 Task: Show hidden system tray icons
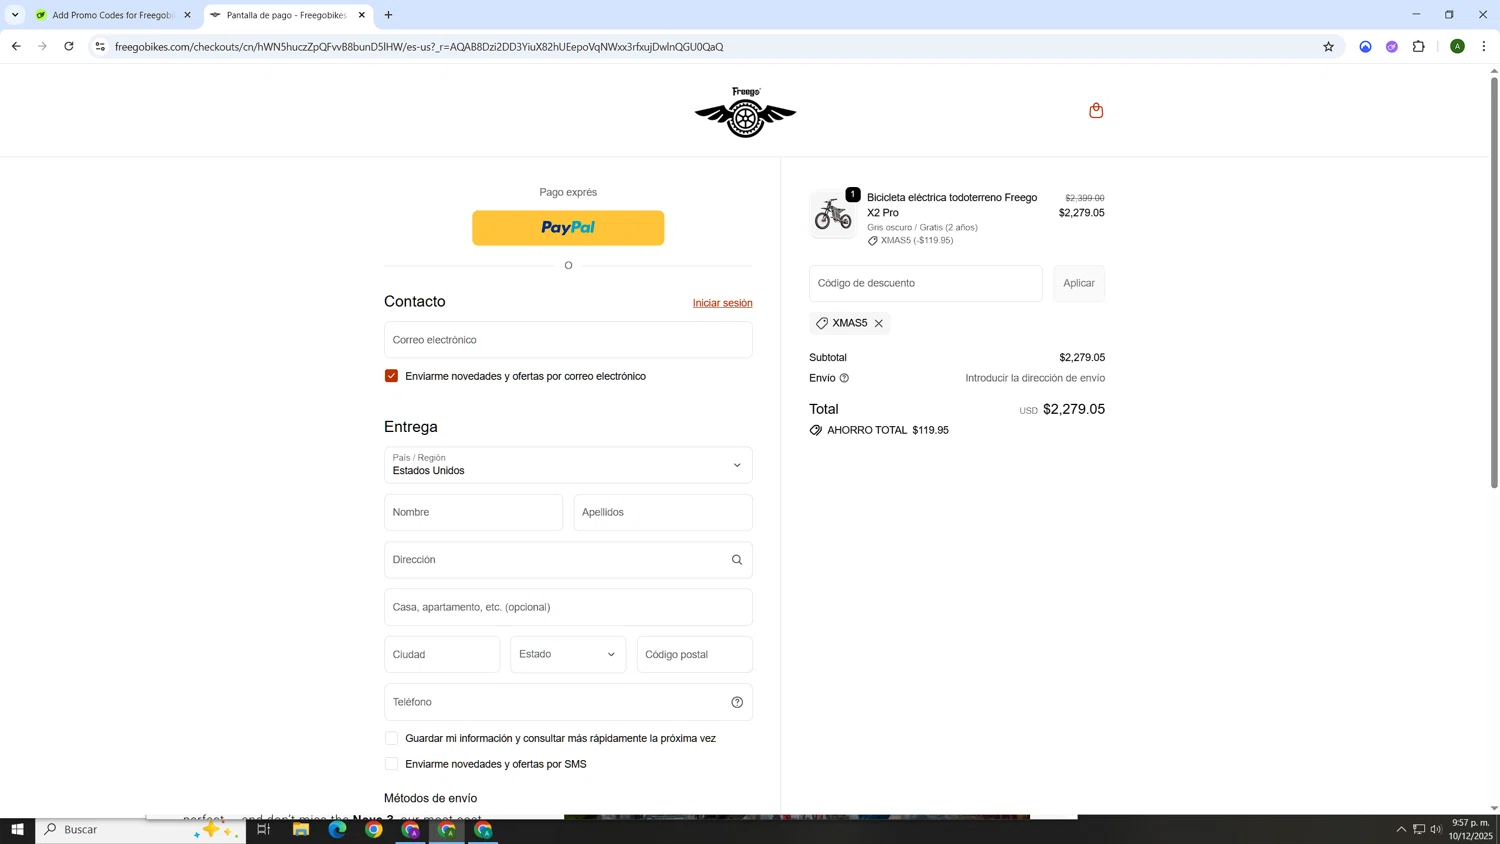1401,829
